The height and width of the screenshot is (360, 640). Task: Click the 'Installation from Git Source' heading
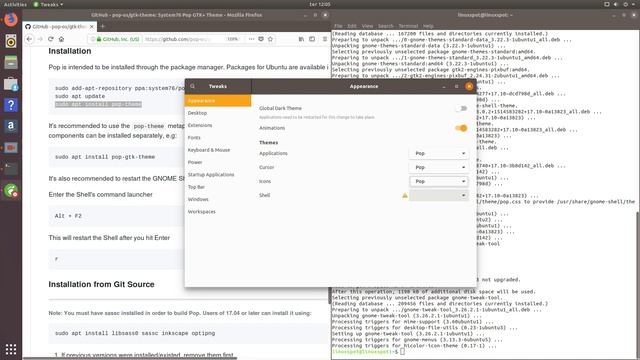(x=101, y=284)
